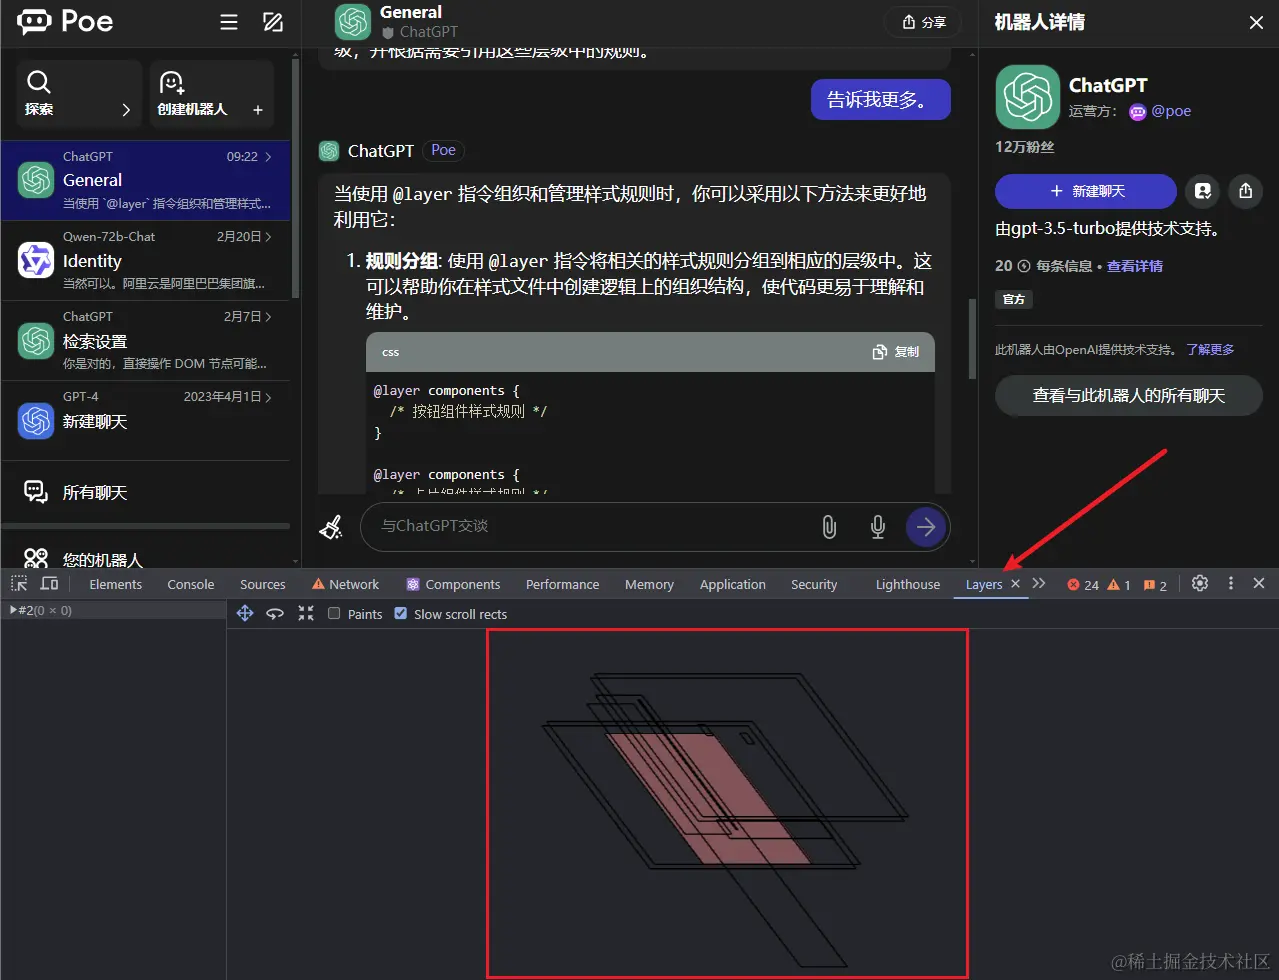Click the clear context broom icon
The width and height of the screenshot is (1279, 980).
[x=331, y=527]
